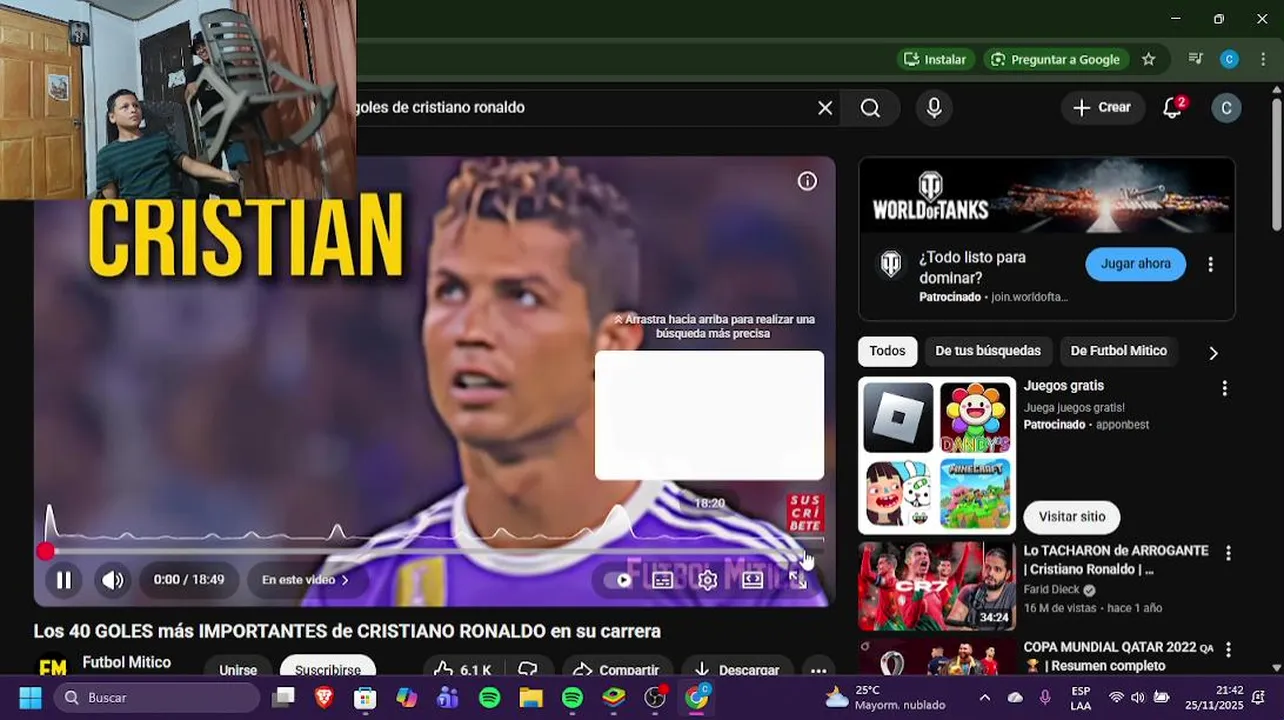Open the YouTube account avatar menu
Viewport: 1284px width, 720px height.
pyautogui.click(x=1226, y=108)
